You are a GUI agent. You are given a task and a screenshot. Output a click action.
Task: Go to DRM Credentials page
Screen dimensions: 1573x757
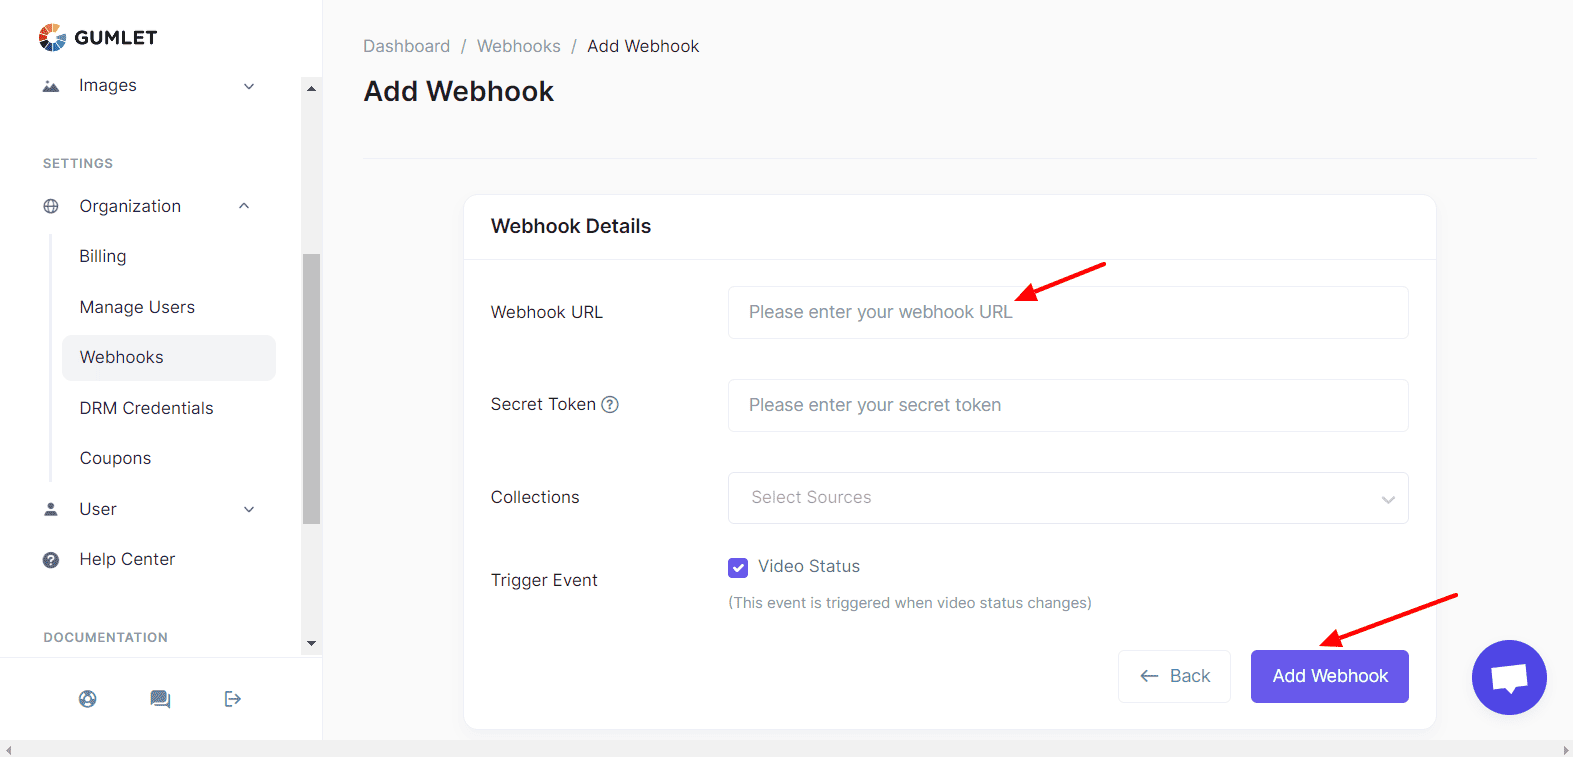[147, 408]
